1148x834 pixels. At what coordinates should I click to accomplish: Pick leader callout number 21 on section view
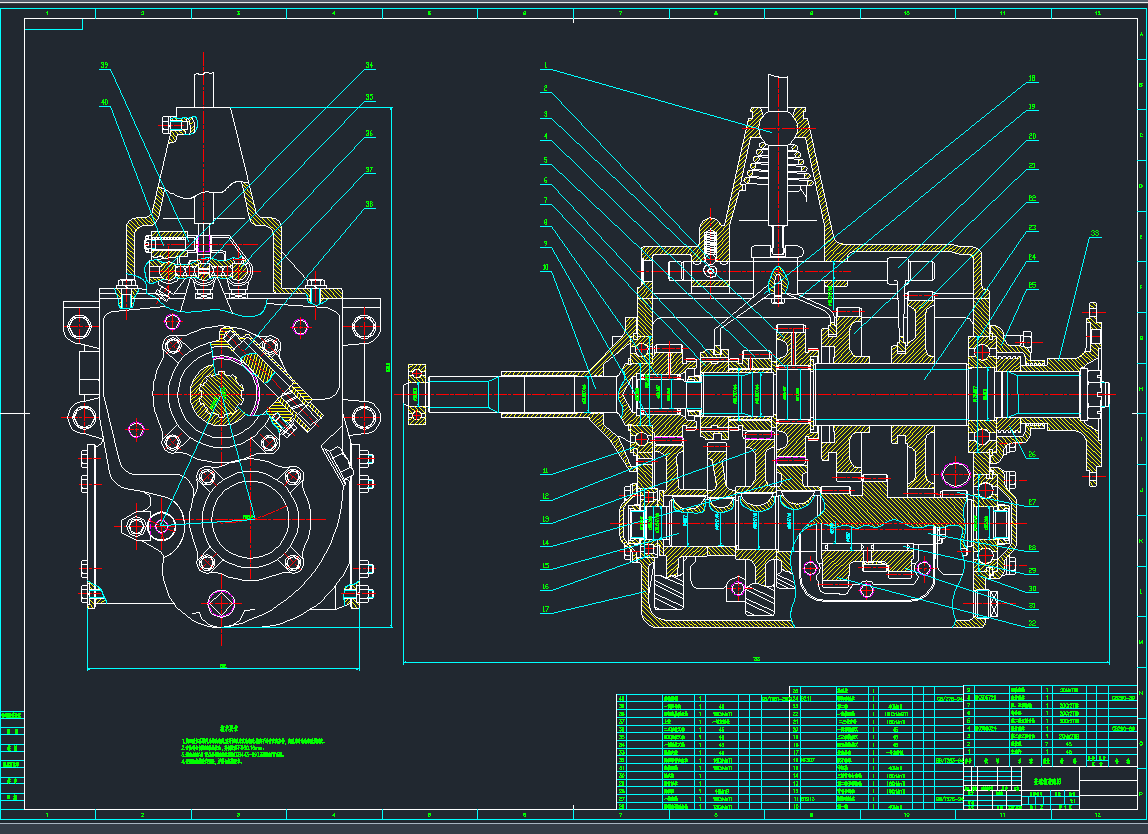[x=1032, y=166]
